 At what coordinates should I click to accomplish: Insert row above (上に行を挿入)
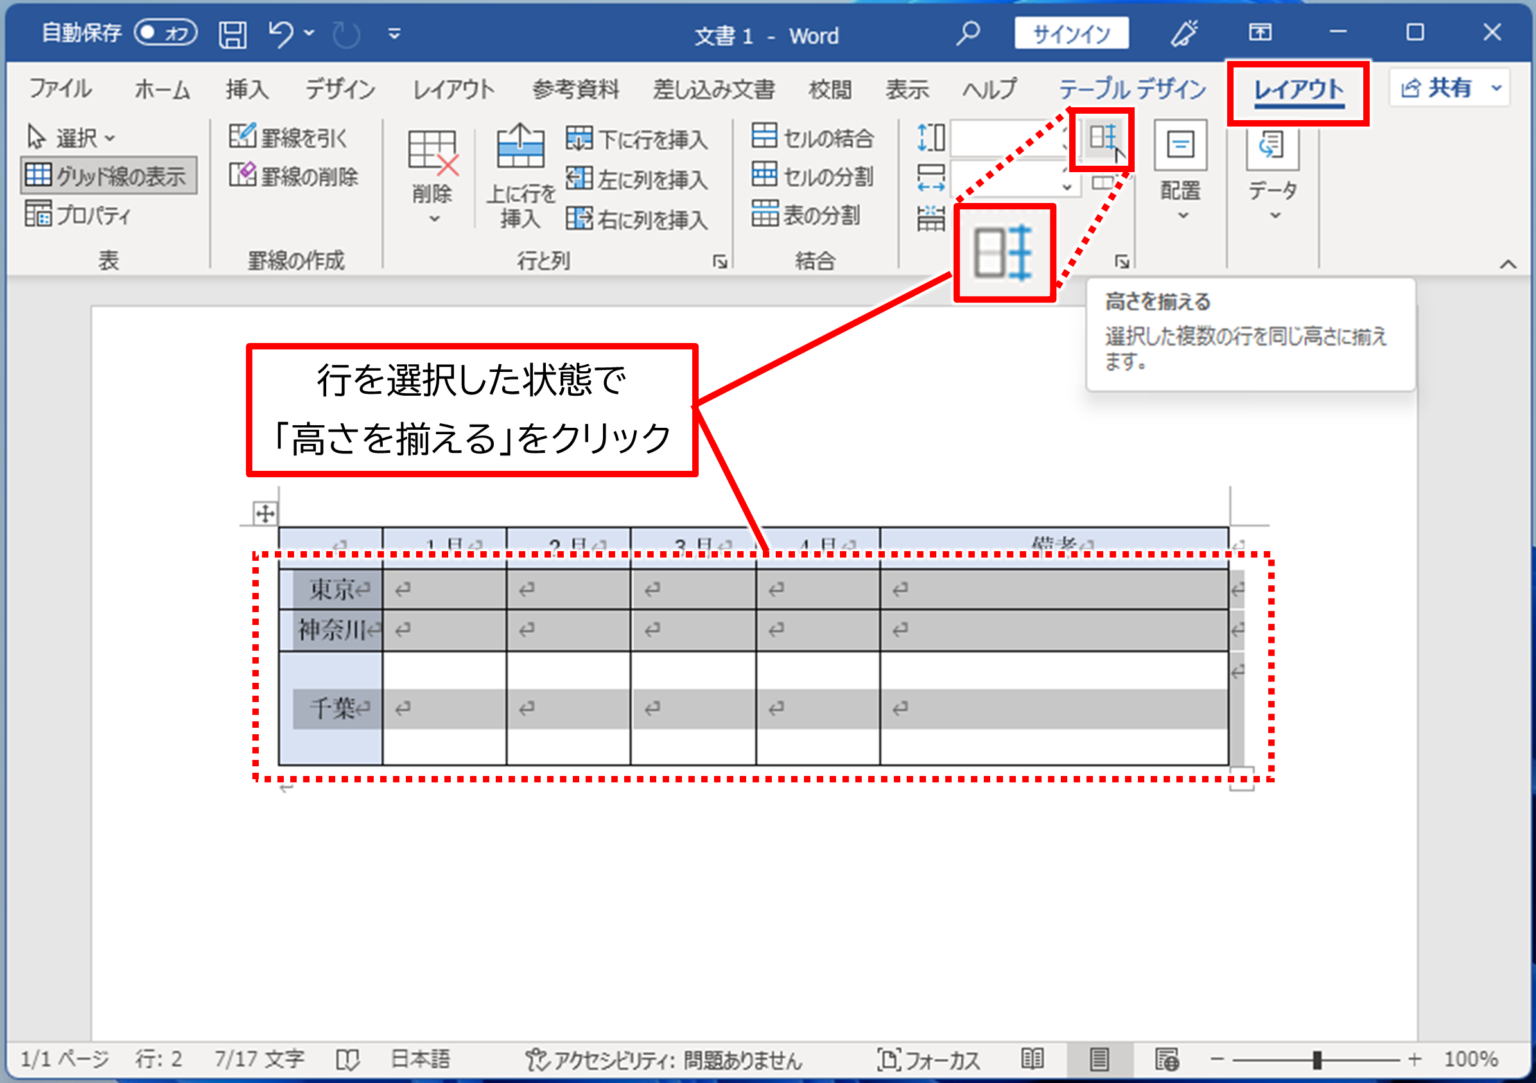point(520,175)
